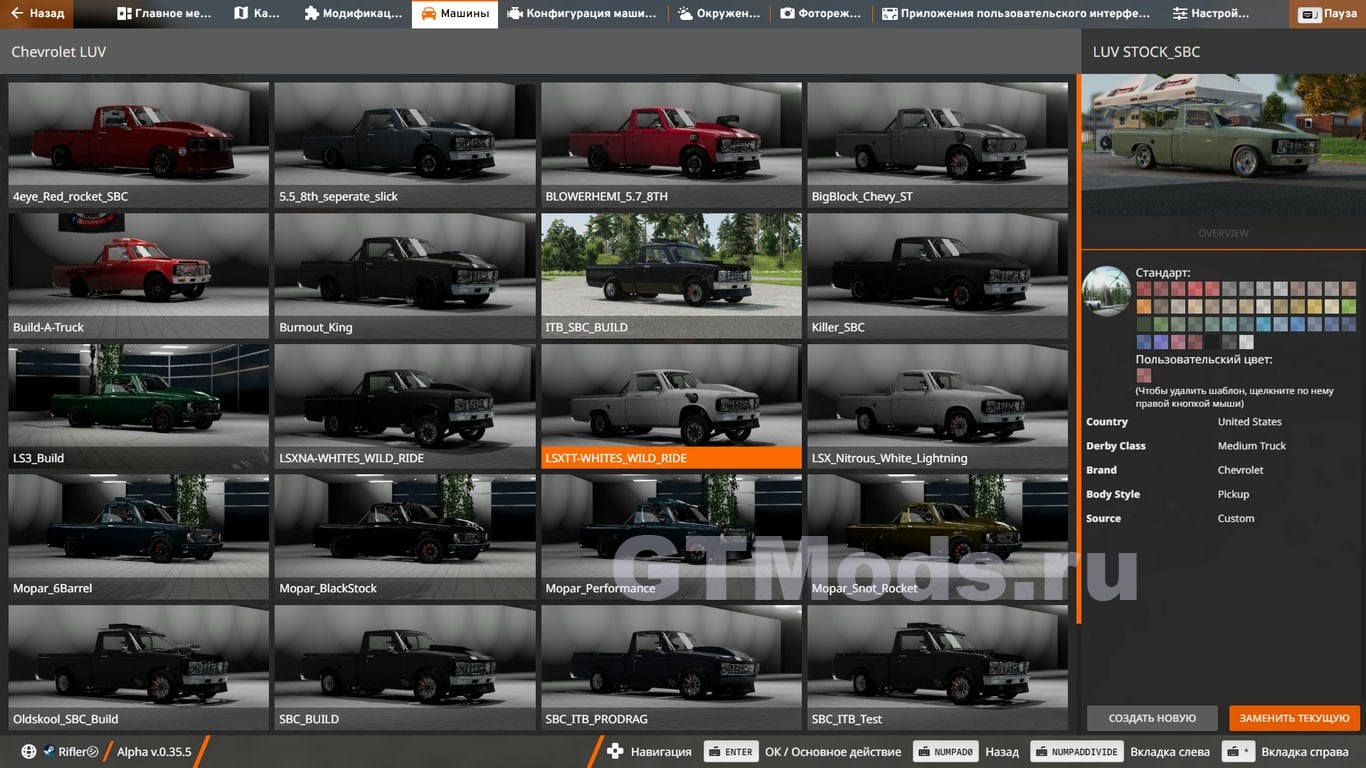This screenshot has height=768, width=1366.
Task: Click the Medium Truck derby class value
Action: coord(1252,446)
